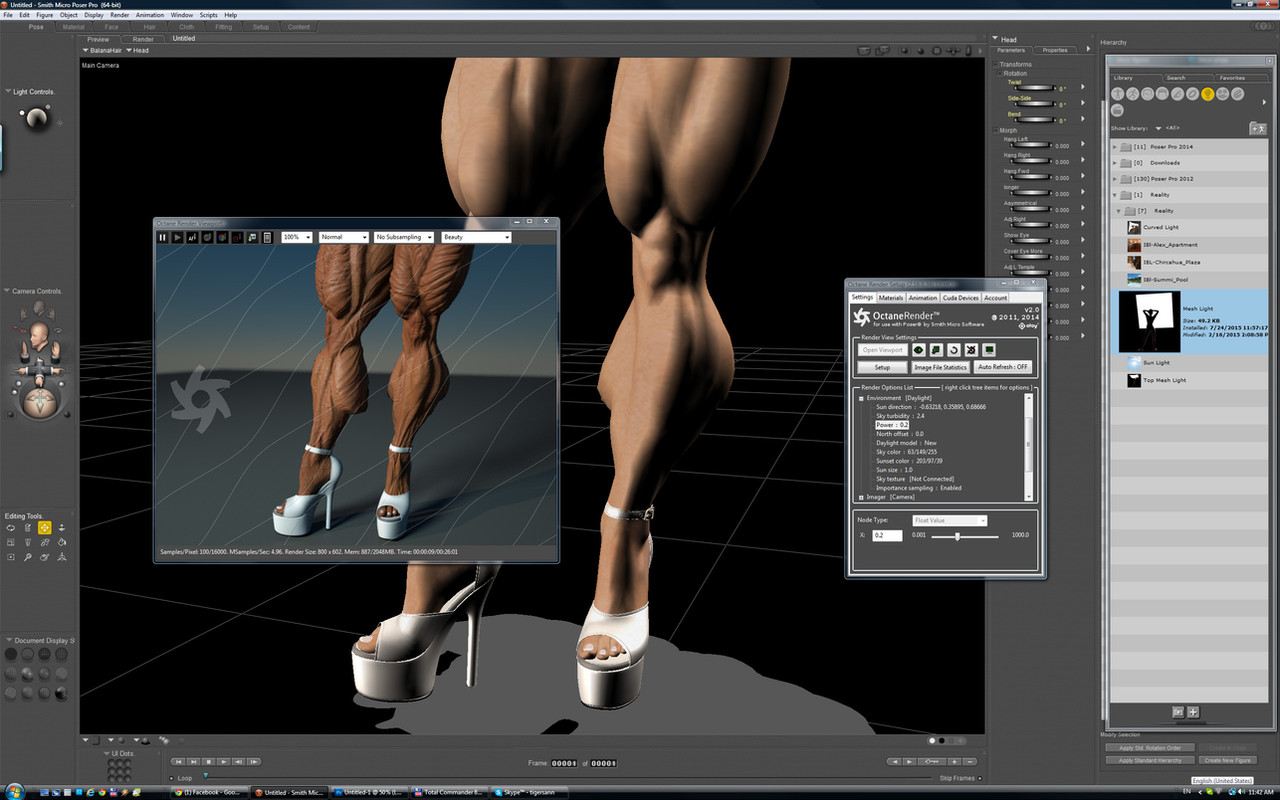Collapse the Environment [Daylight] tree node
The width and height of the screenshot is (1280, 800).
(x=861, y=398)
